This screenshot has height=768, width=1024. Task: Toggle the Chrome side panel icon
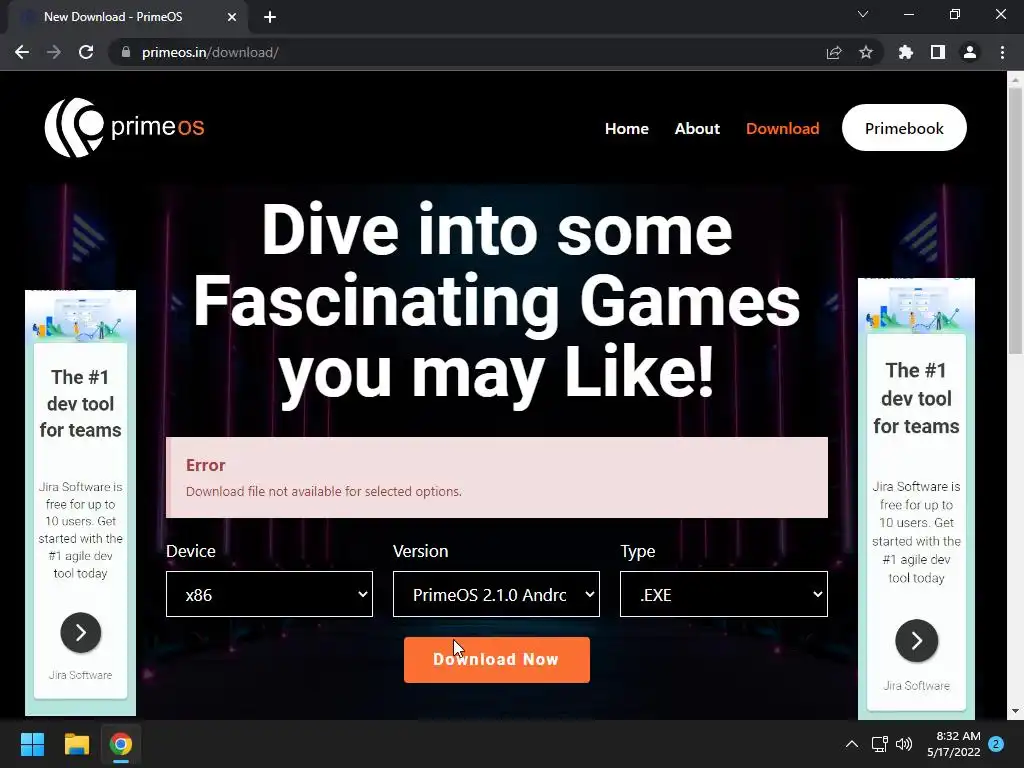coord(938,52)
